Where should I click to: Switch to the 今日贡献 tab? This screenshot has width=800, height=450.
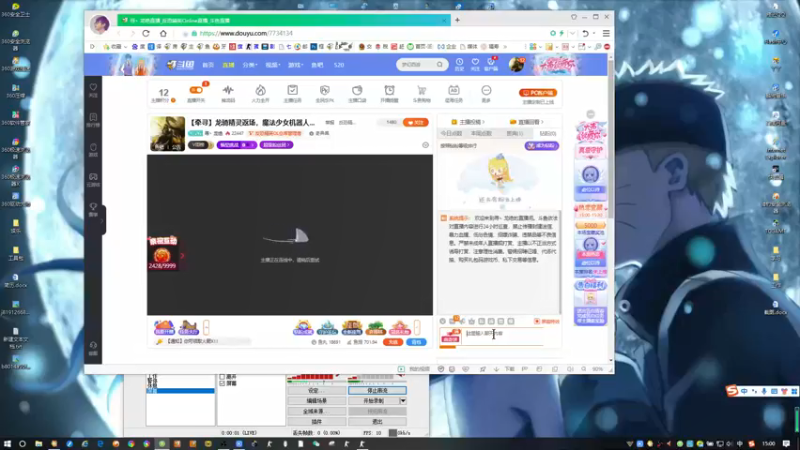coord(451,134)
